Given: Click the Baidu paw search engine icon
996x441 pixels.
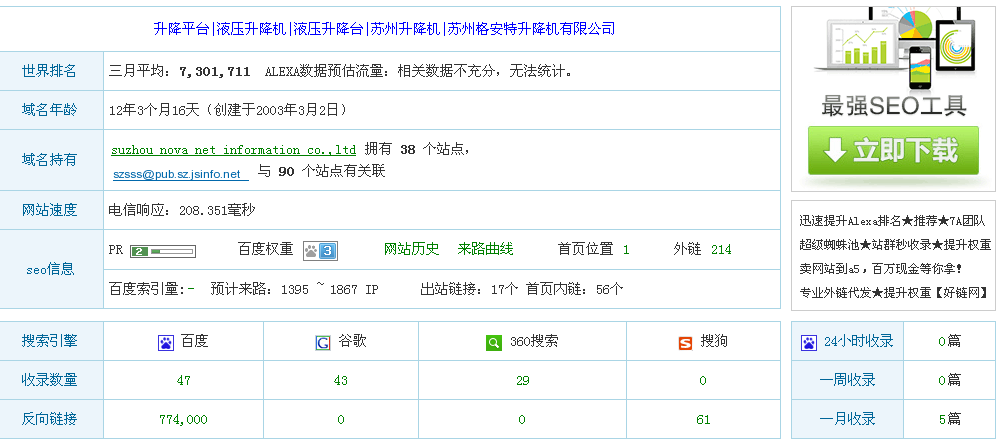Looking at the screenshot, I should 166,342.
